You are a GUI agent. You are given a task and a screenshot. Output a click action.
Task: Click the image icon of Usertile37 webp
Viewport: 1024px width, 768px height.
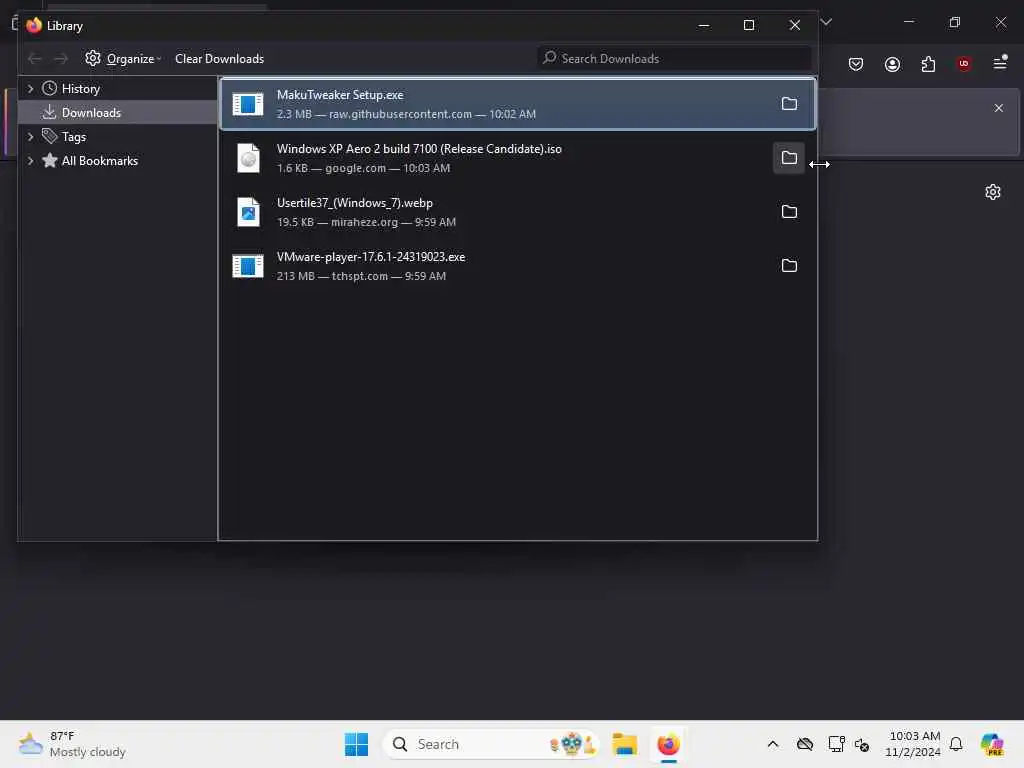click(248, 212)
